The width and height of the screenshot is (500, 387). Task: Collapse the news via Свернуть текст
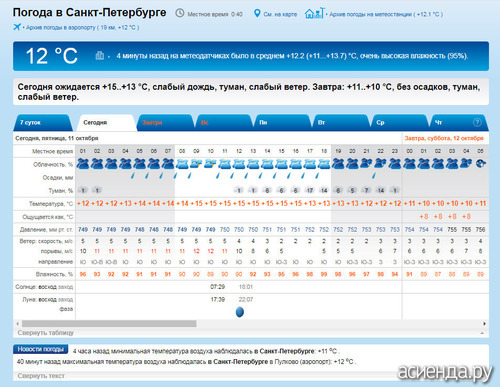[41, 376]
